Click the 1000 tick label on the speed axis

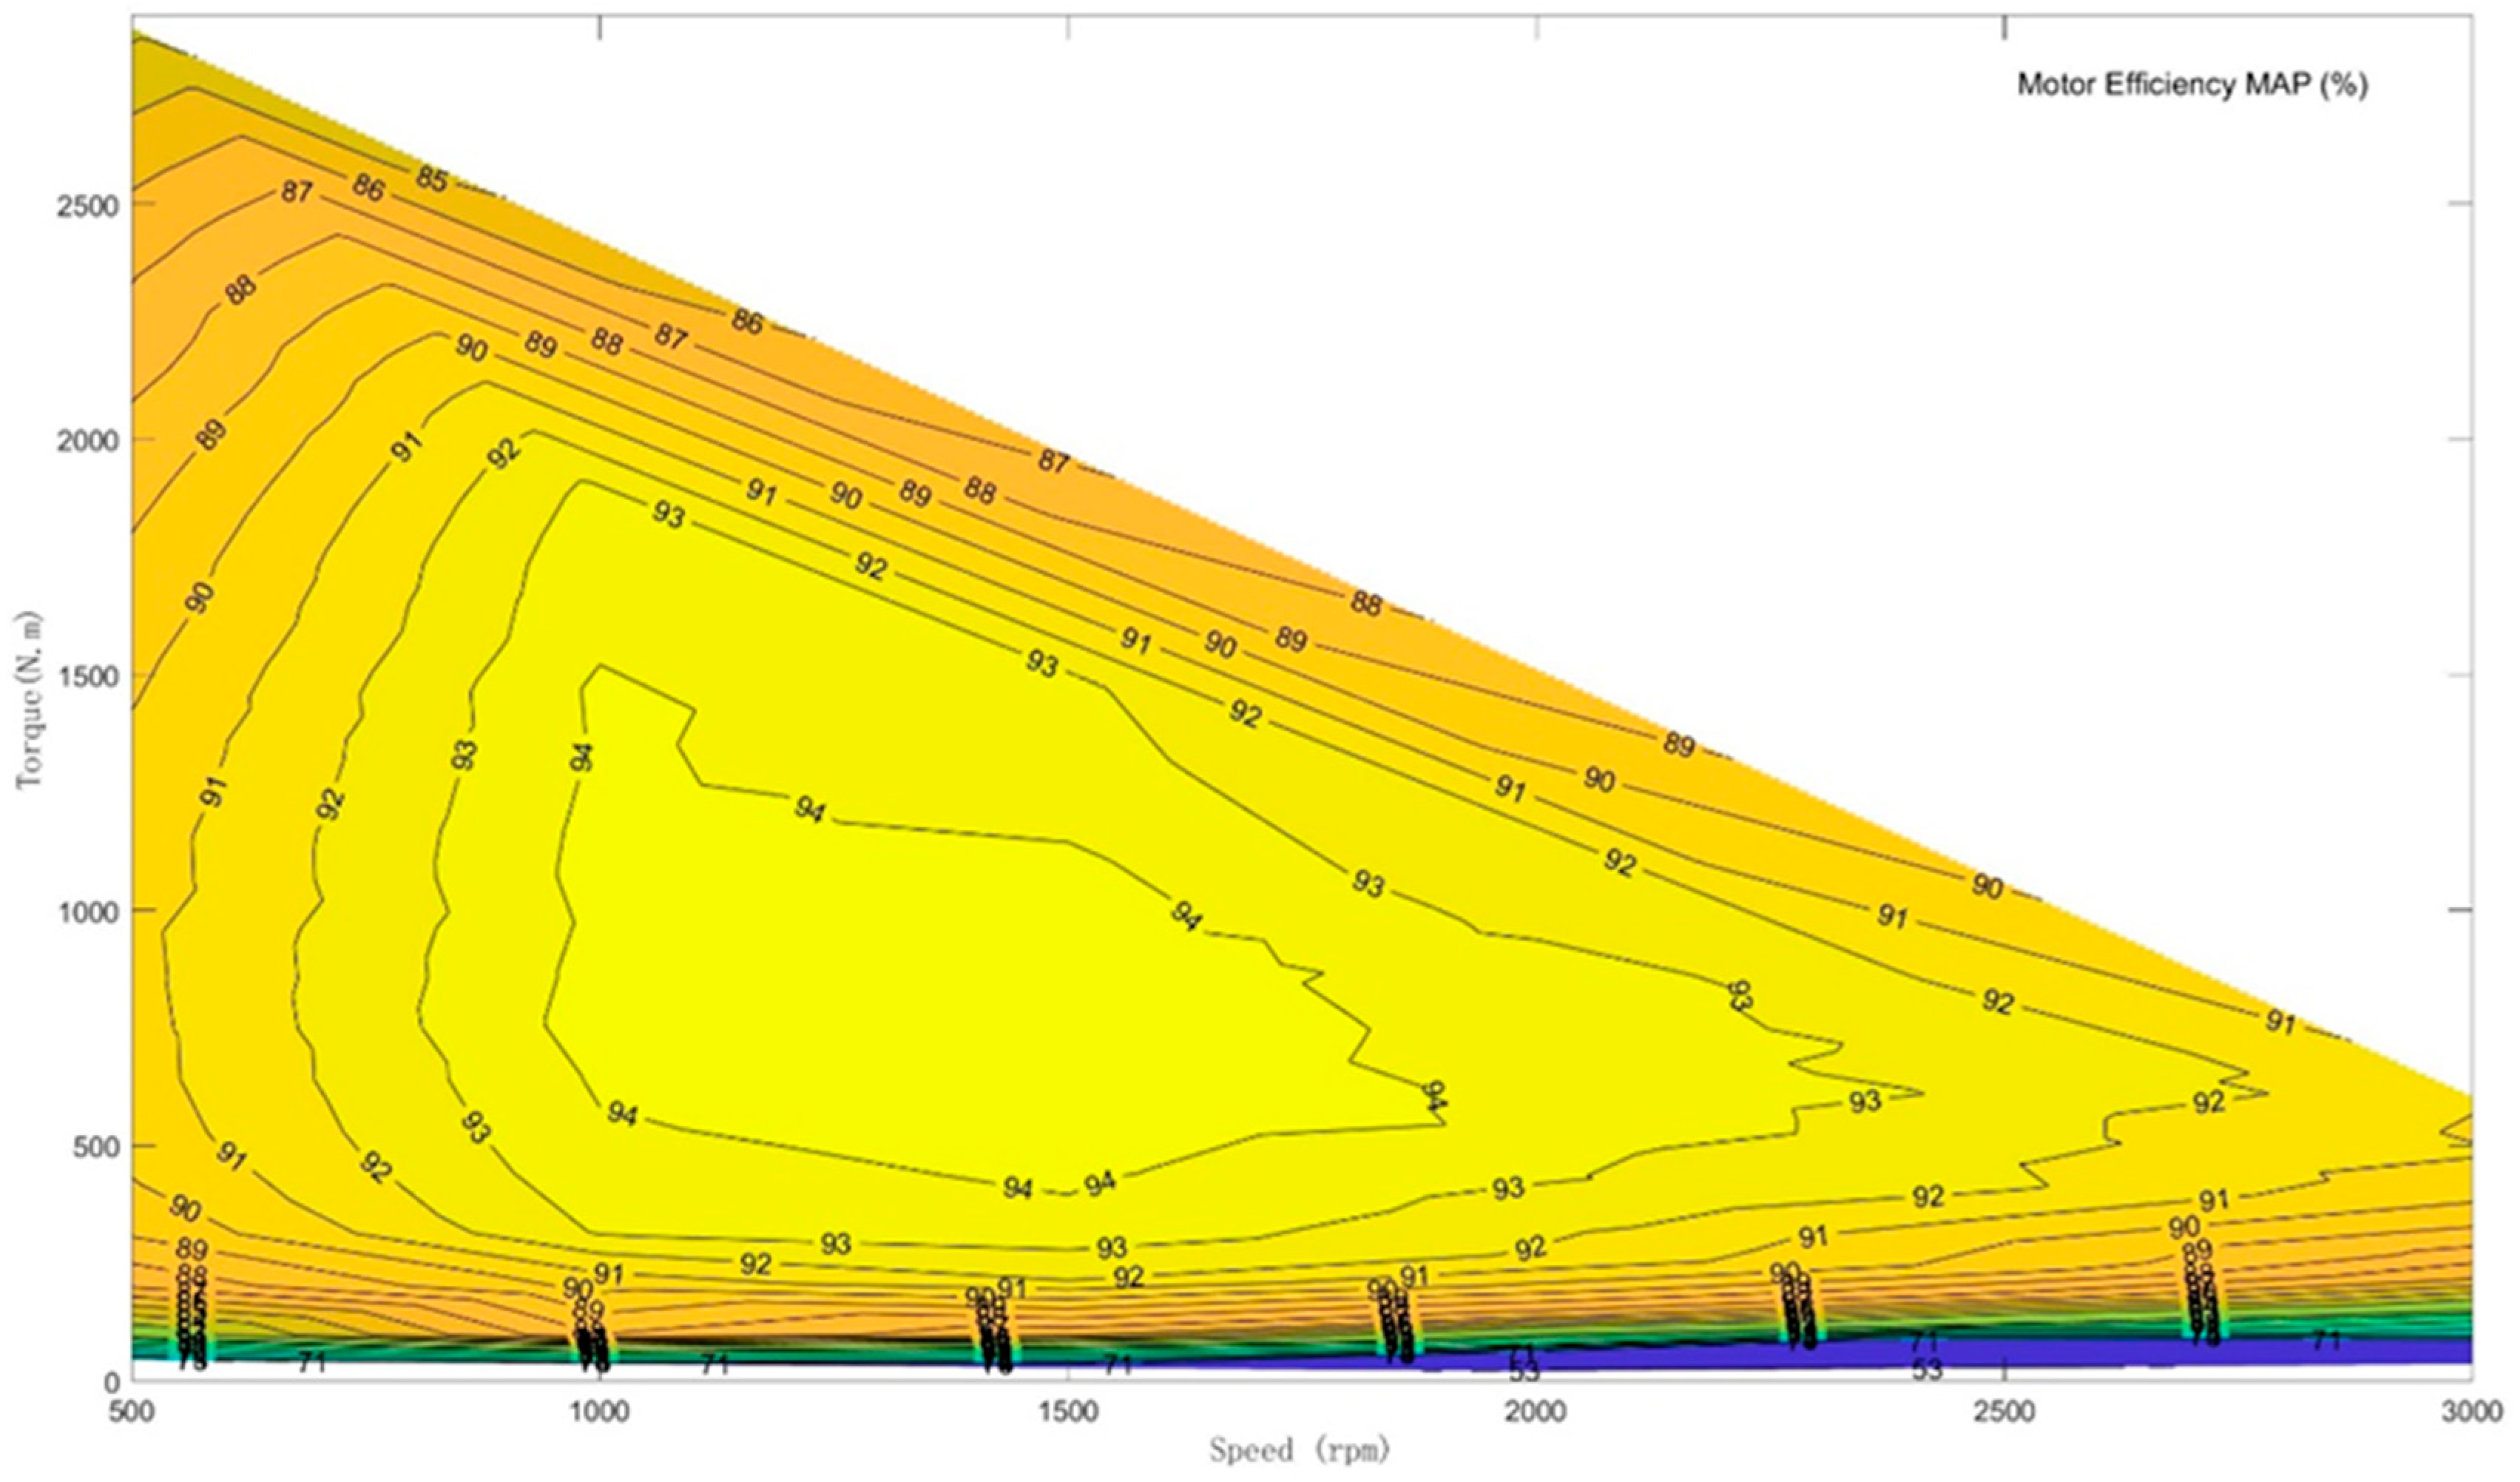pos(599,1411)
